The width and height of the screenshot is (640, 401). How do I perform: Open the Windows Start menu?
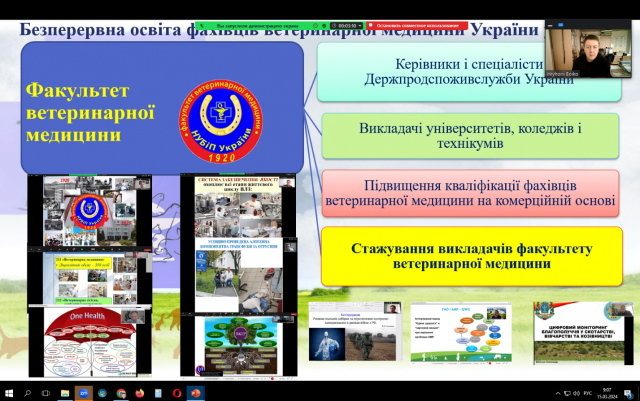tap(9, 393)
